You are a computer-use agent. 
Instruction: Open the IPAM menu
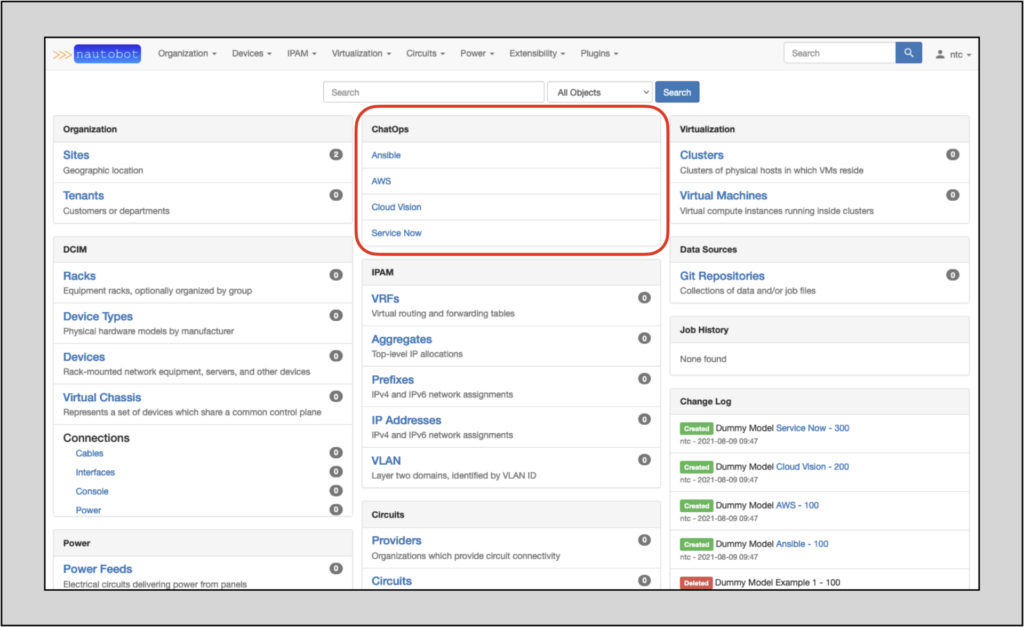click(301, 54)
